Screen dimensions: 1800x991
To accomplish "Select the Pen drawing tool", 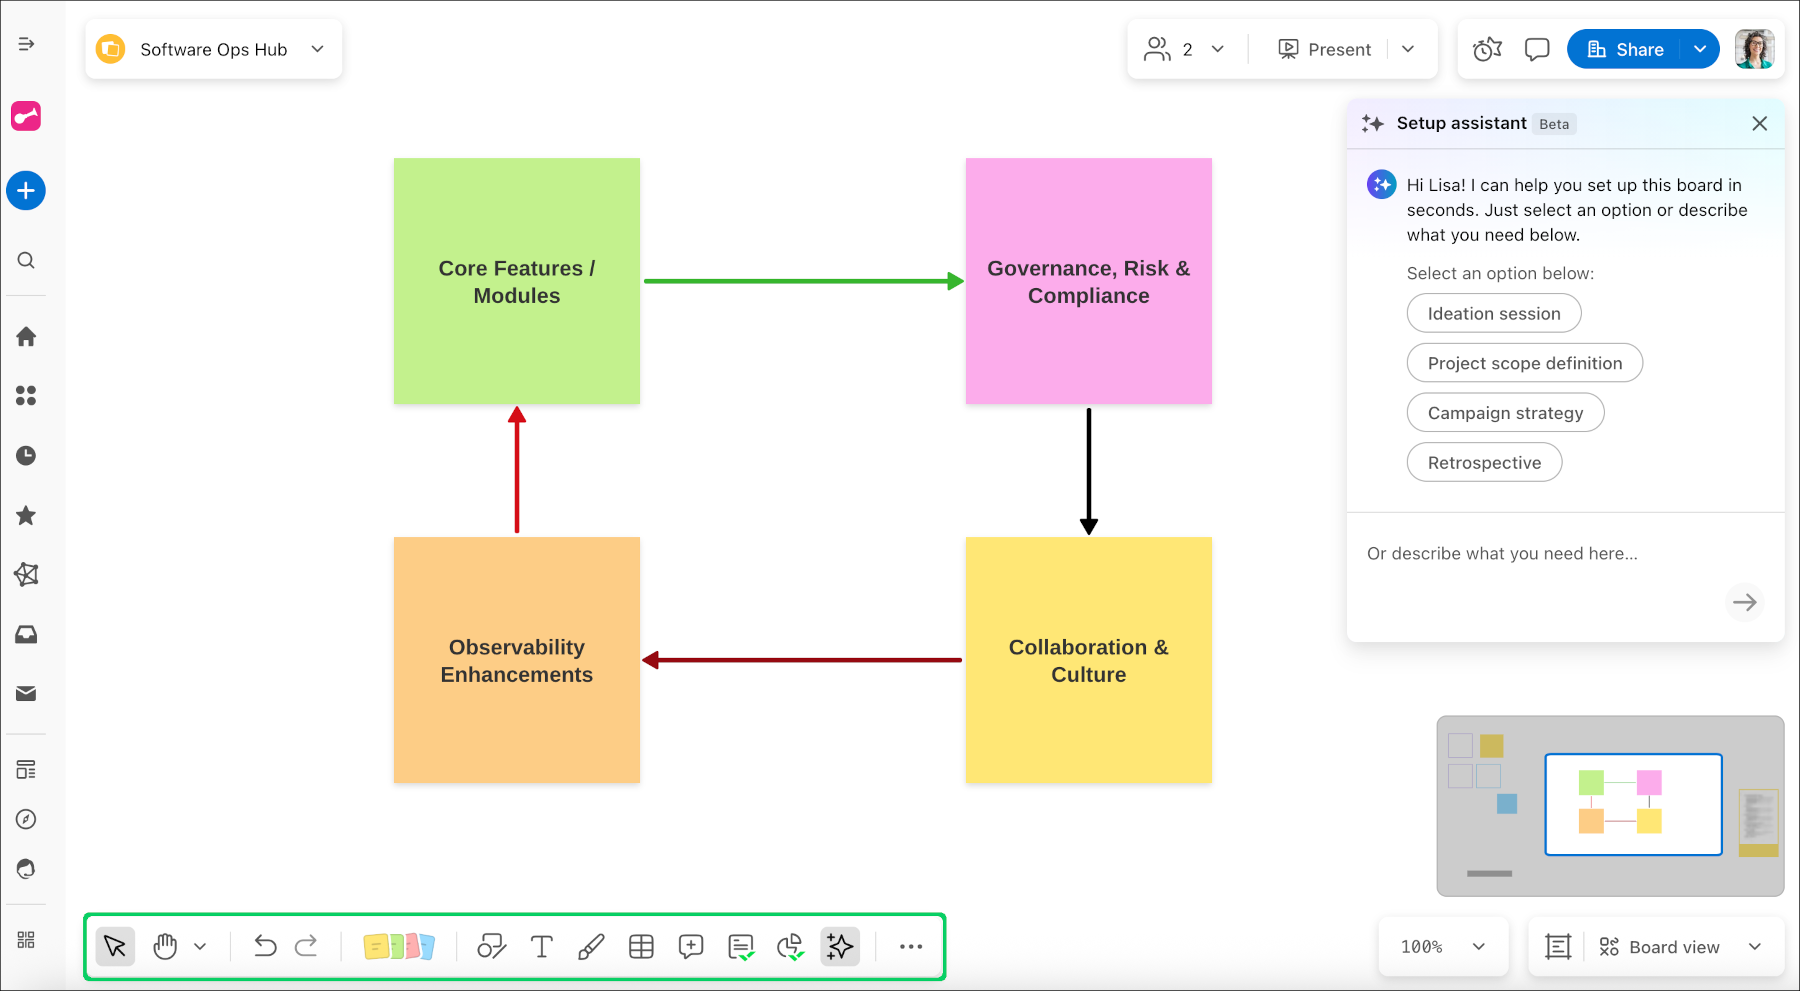I will 591,946.
